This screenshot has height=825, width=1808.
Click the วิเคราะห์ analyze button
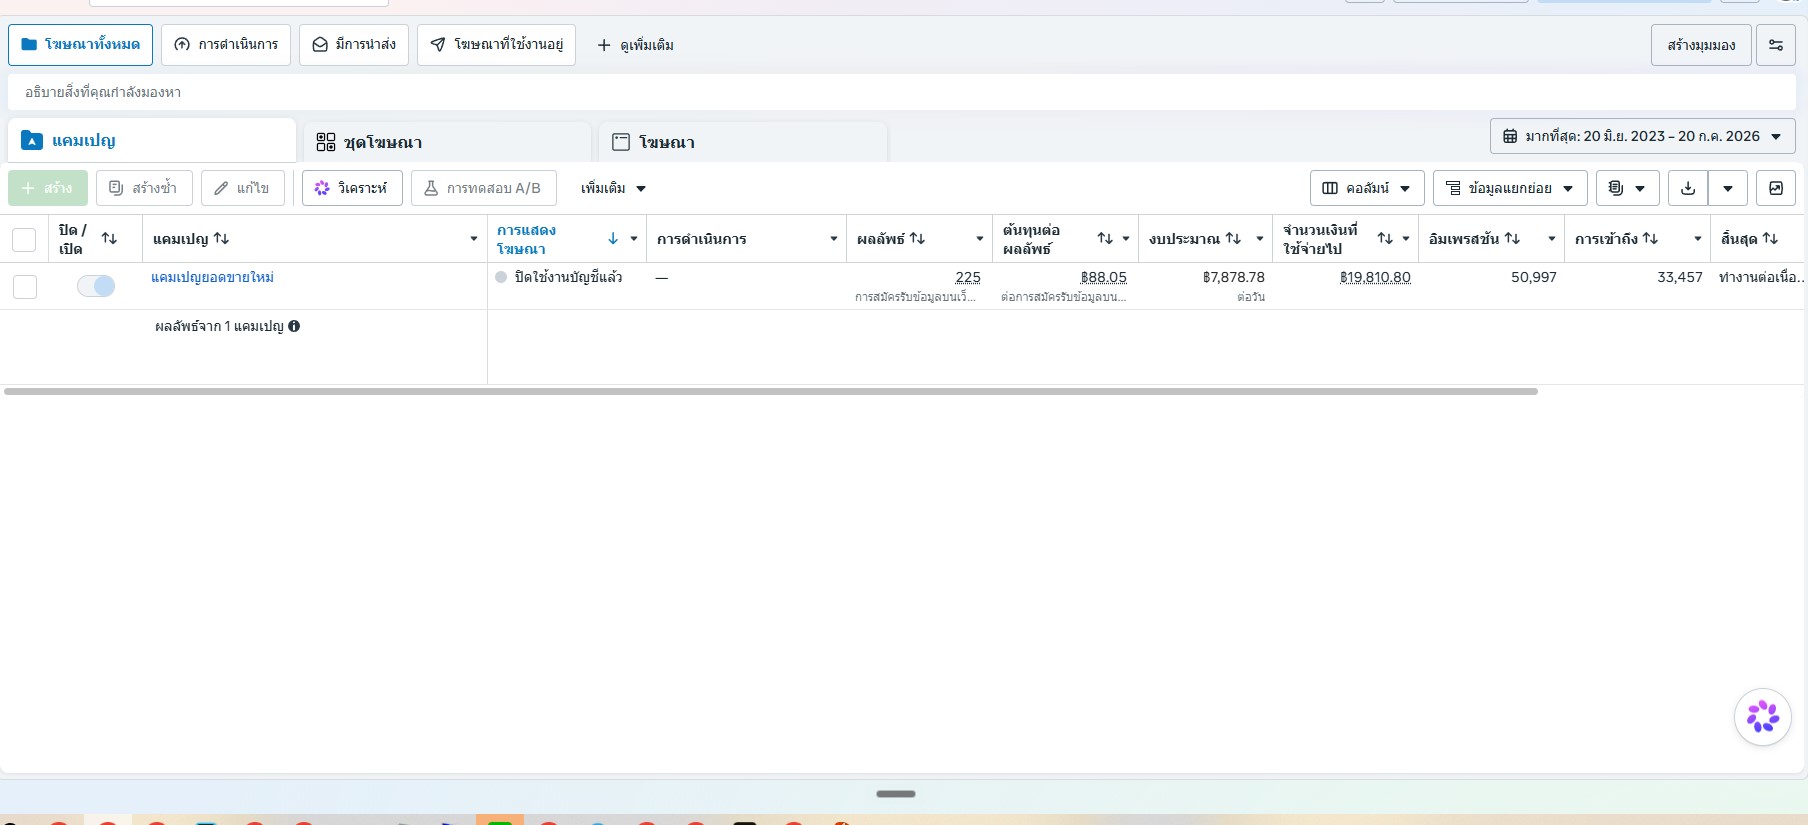(352, 188)
